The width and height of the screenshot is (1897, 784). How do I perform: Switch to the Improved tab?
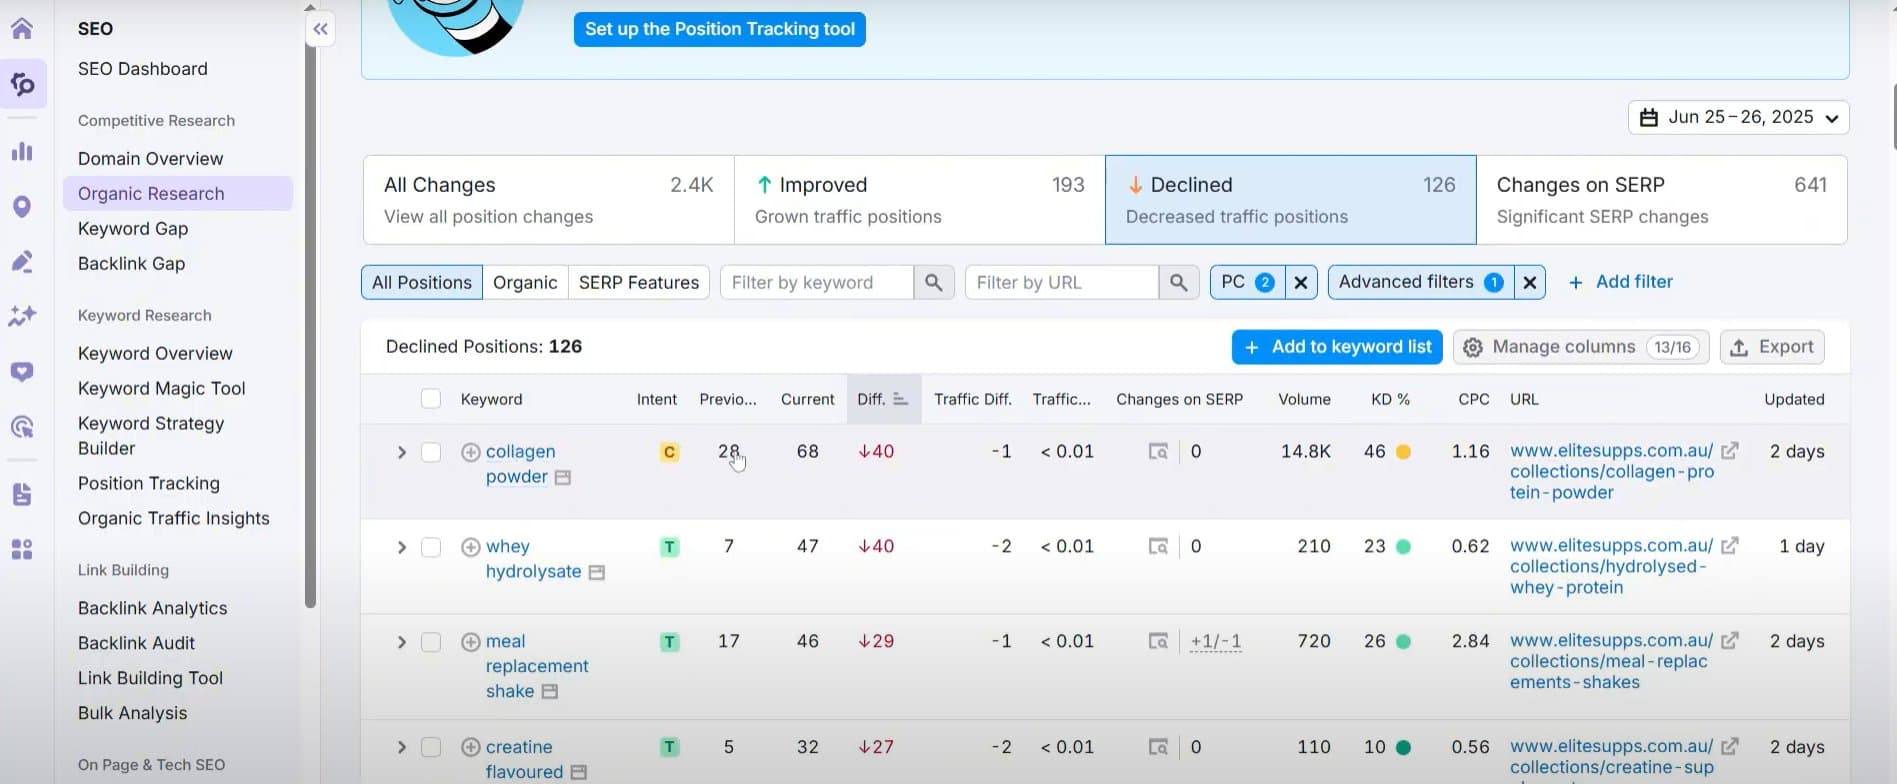point(919,199)
